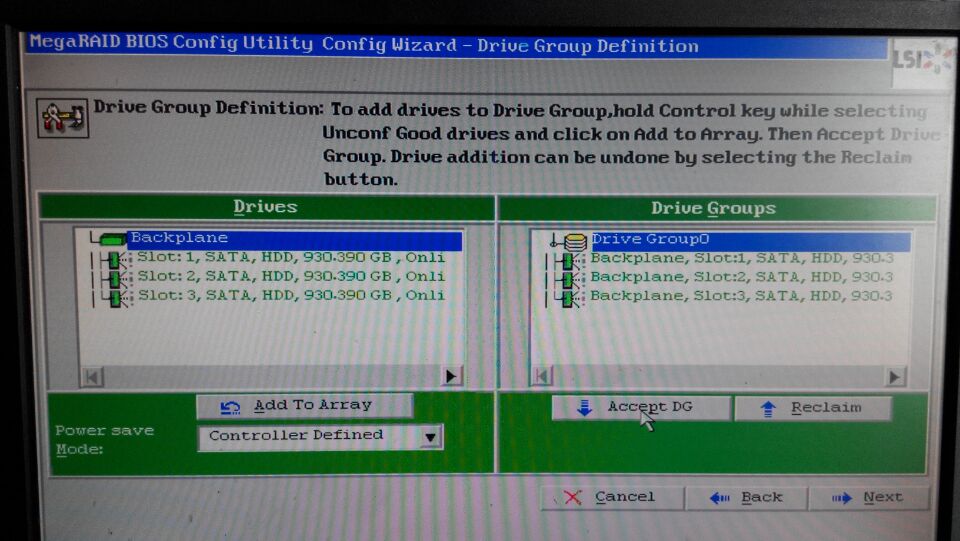The width and height of the screenshot is (960, 541).
Task: Select Drive Group0 in Drive Groups tree
Action: [x=650, y=240]
